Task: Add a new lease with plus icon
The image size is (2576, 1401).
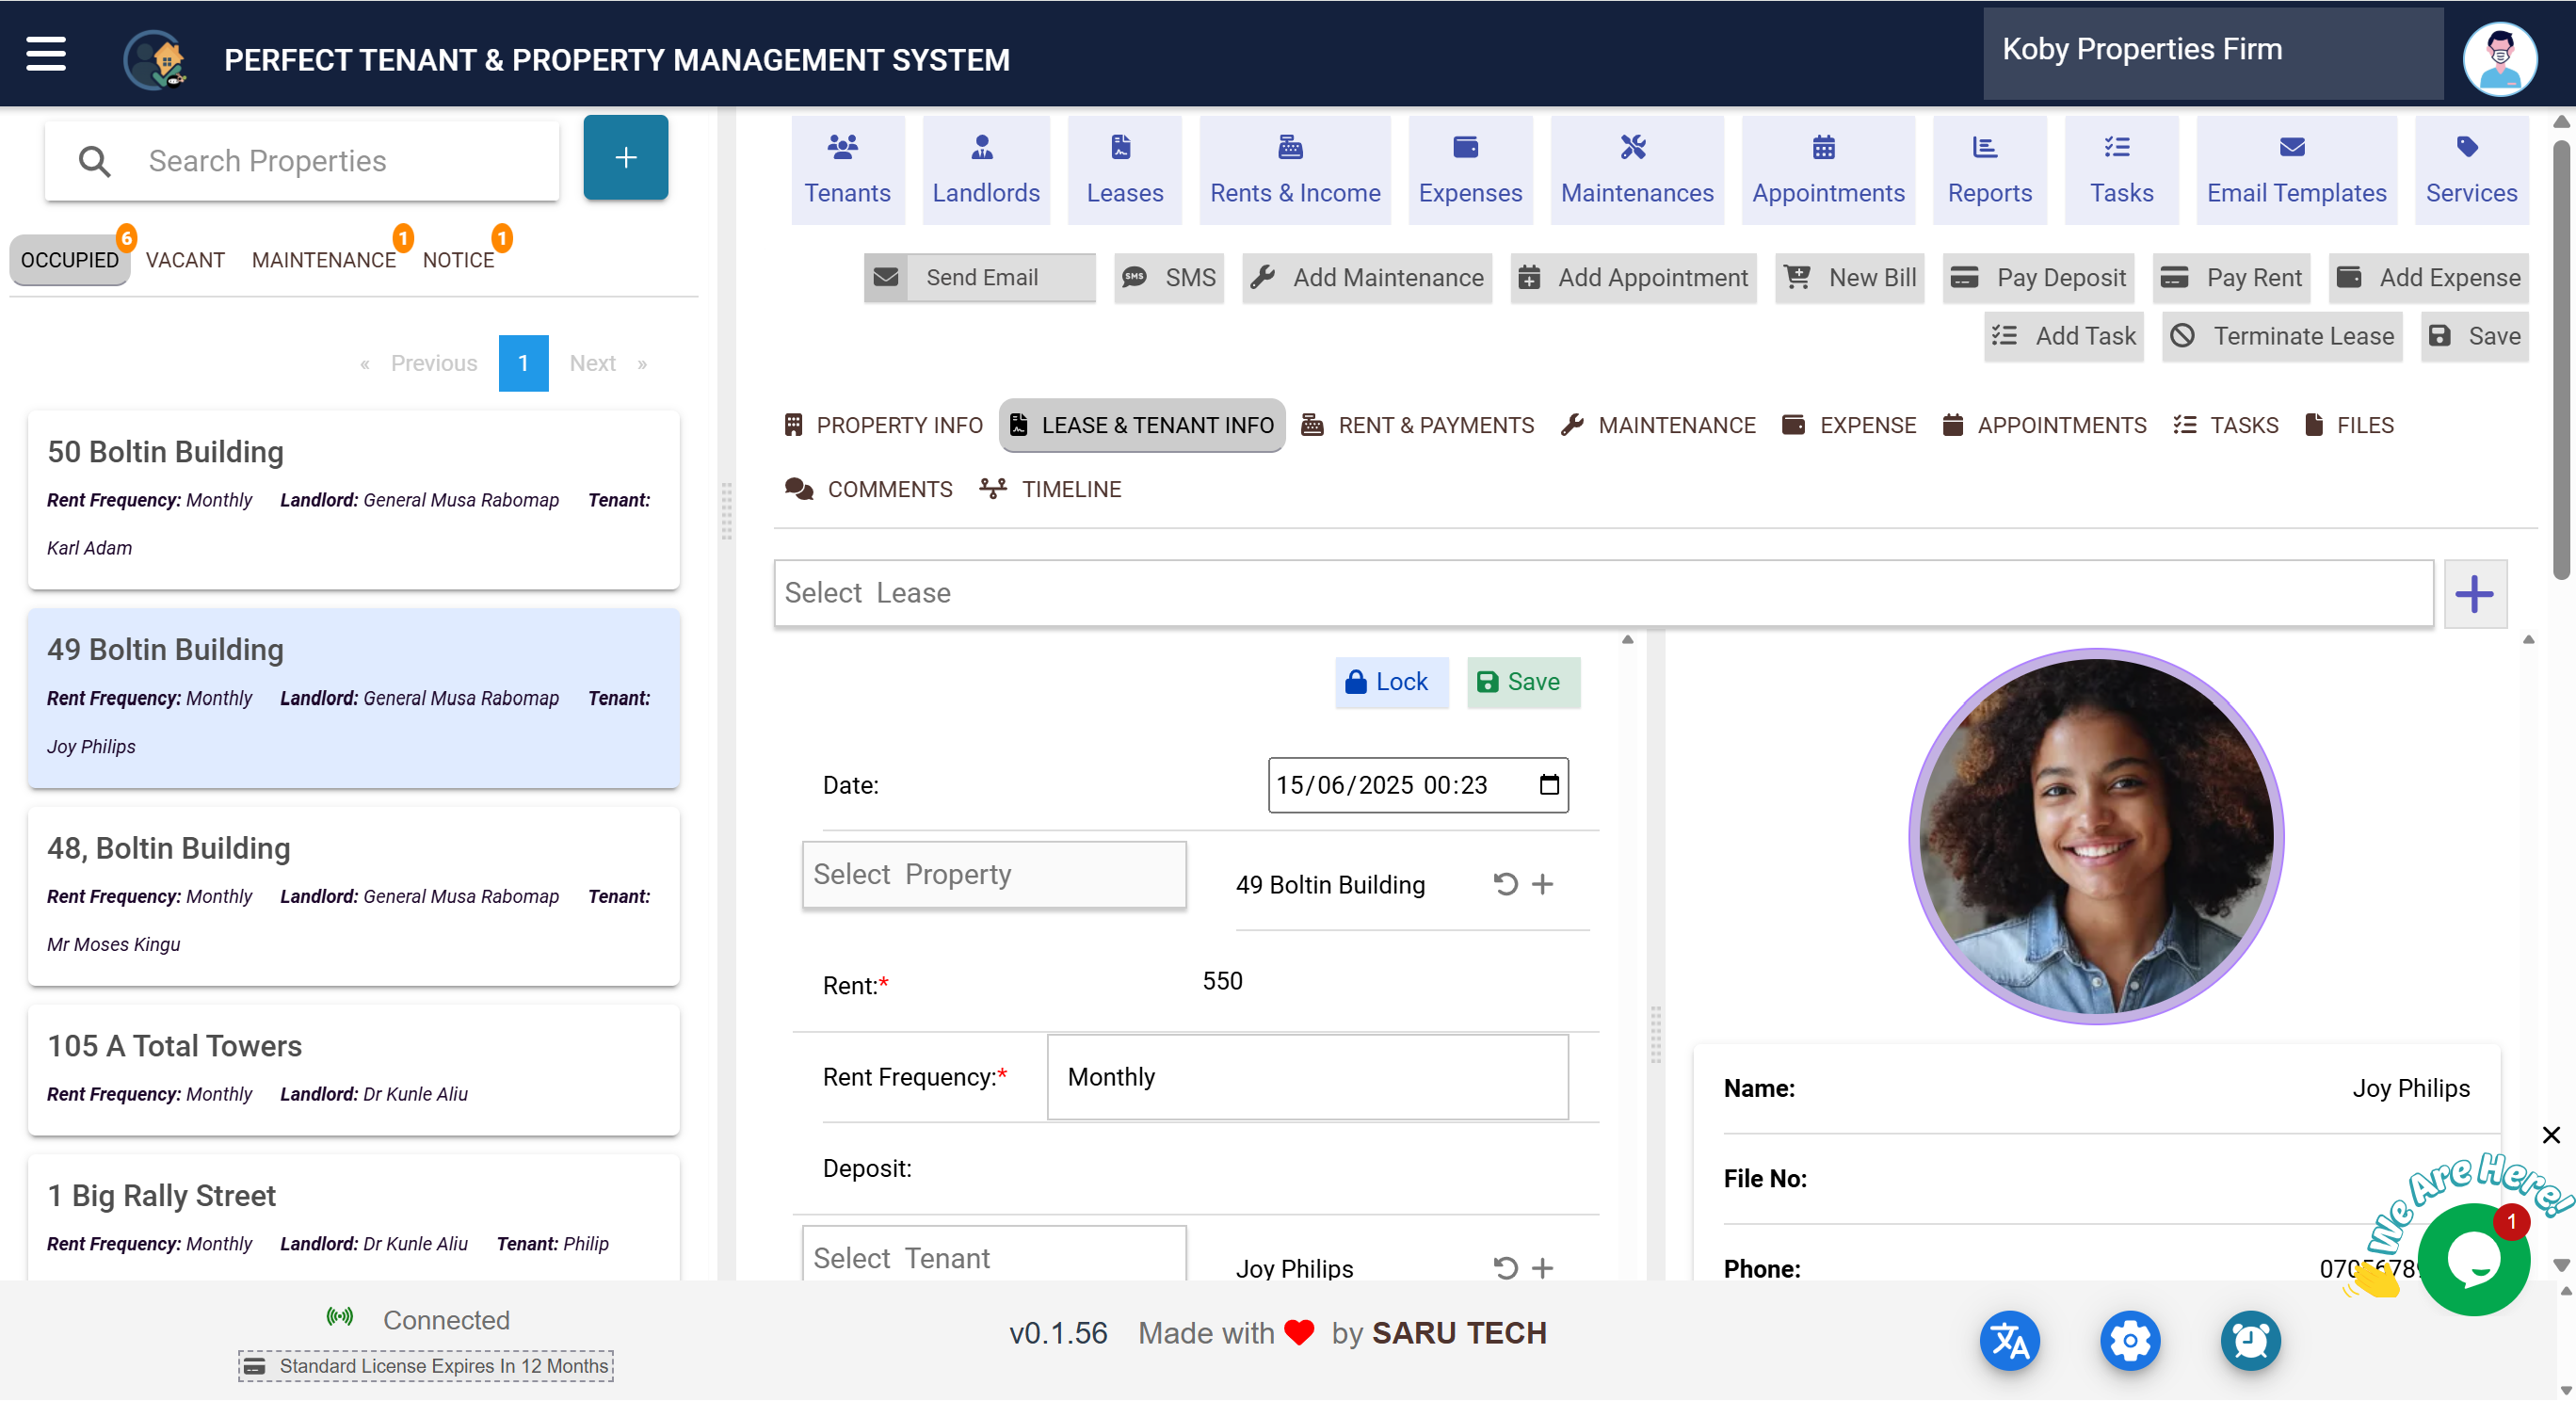Action: tap(2474, 593)
